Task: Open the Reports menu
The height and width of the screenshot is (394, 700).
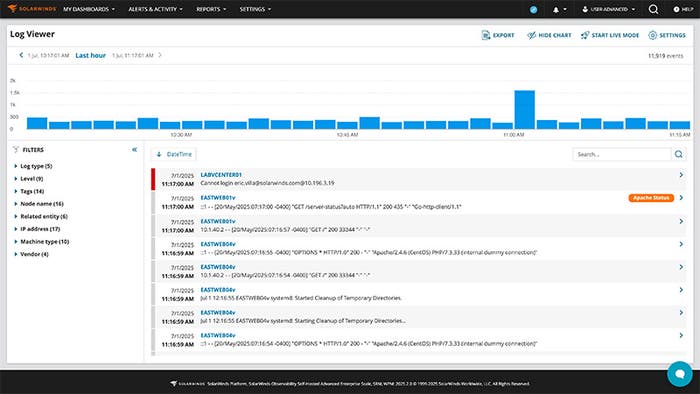Action: [x=211, y=9]
